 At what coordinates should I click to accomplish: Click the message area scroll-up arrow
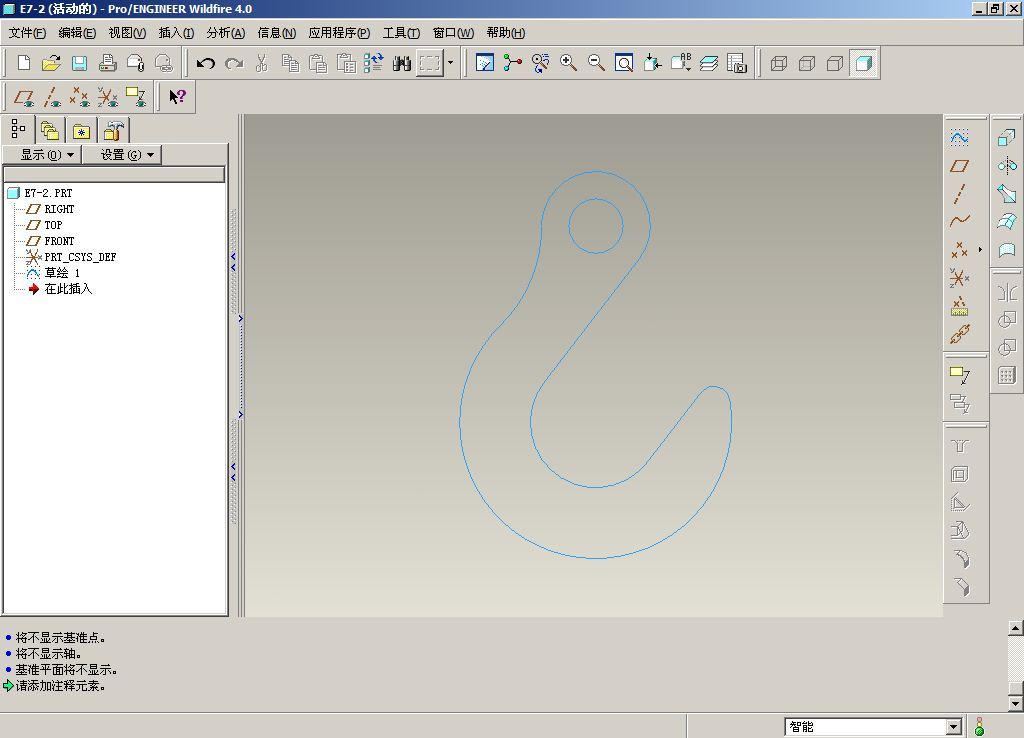coord(1016,628)
